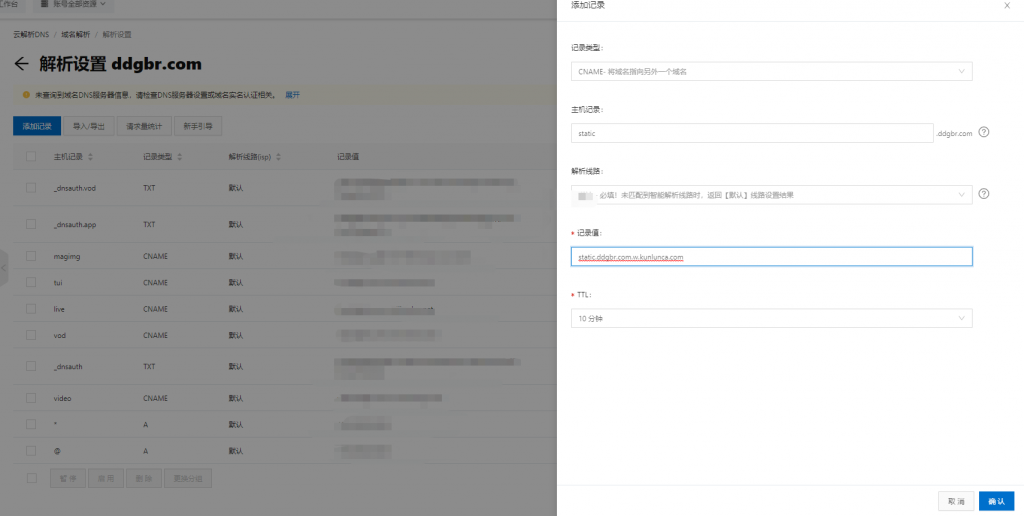Open the 记录类型 CNAME dropdown
Viewport: 1024px width, 516px height.
771,71
